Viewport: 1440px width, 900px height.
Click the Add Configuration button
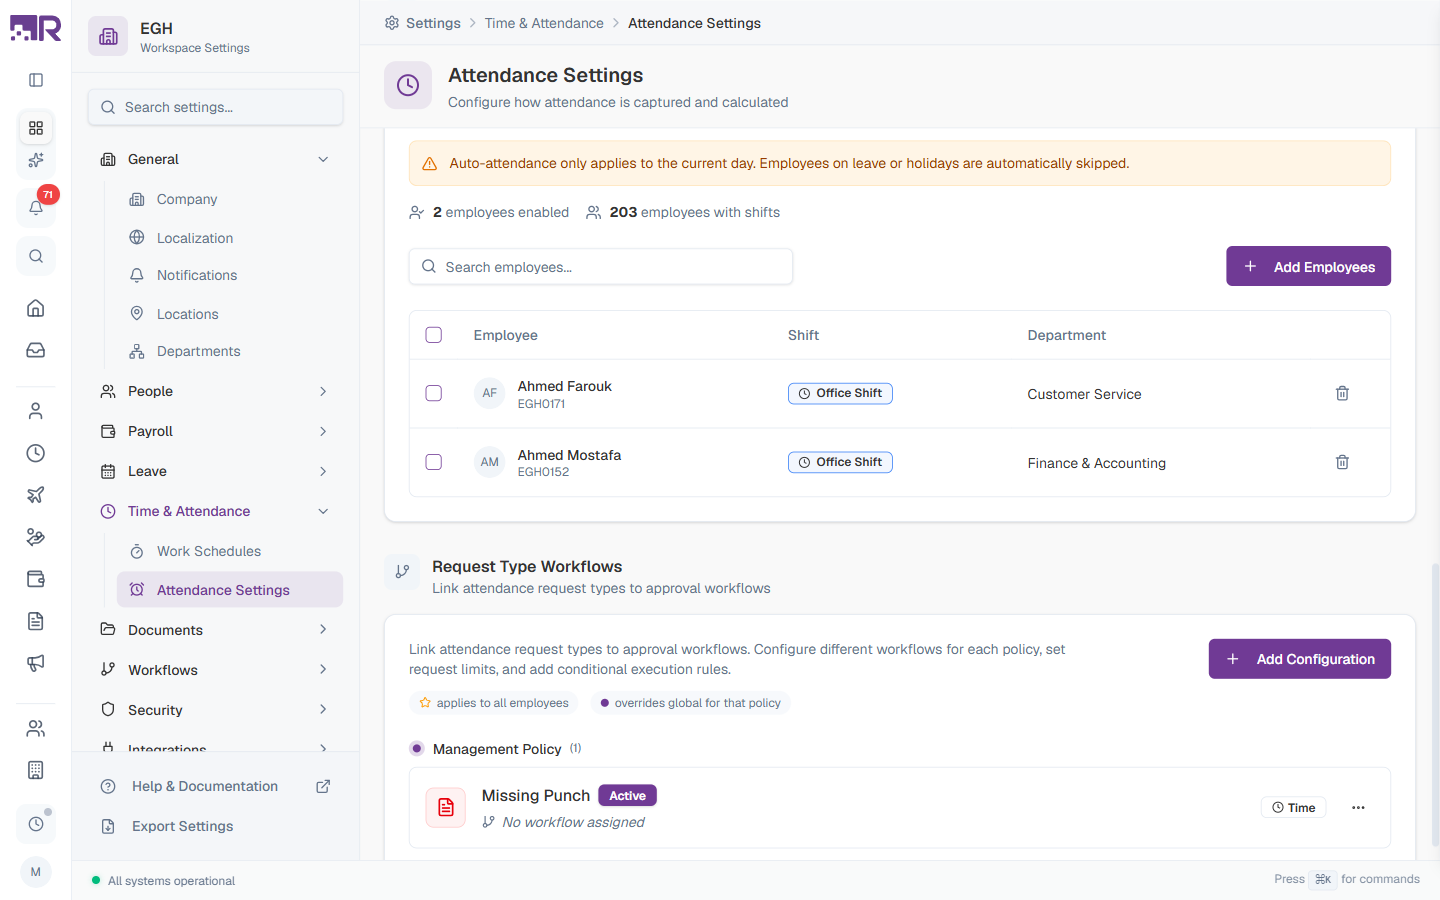point(1299,659)
